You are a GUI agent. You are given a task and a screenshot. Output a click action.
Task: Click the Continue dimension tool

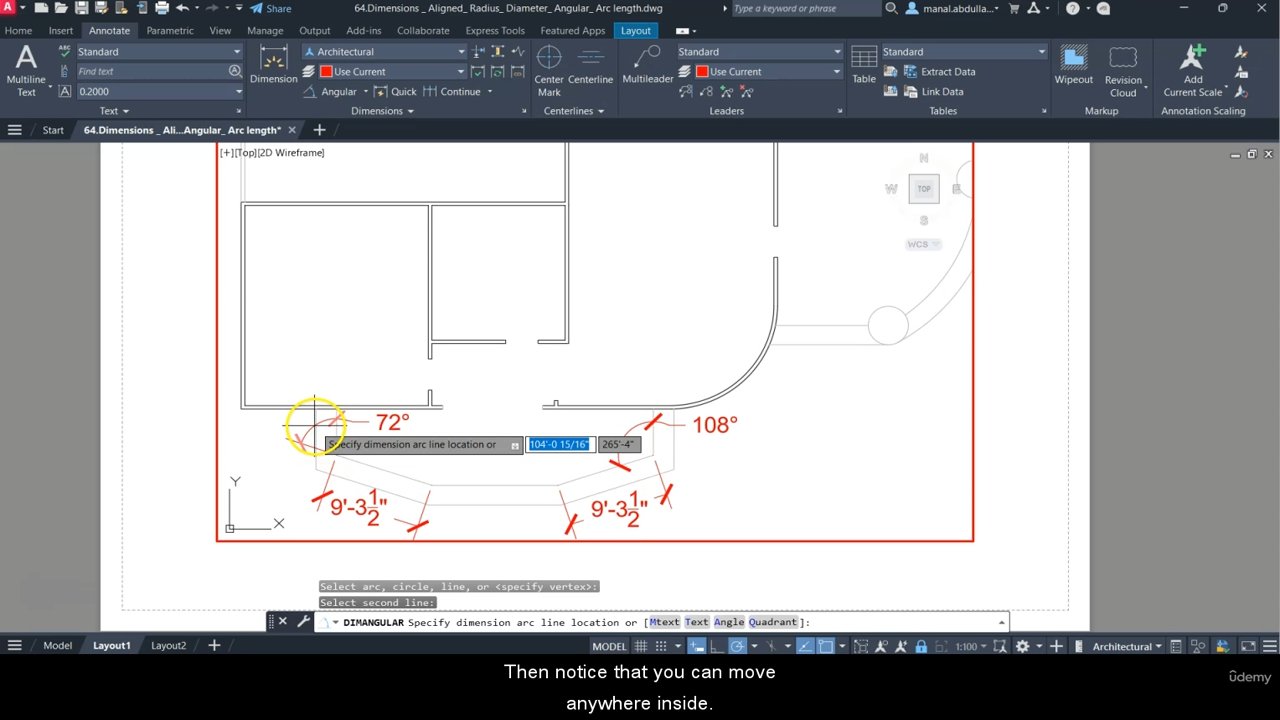pyautogui.click(x=452, y=91)
